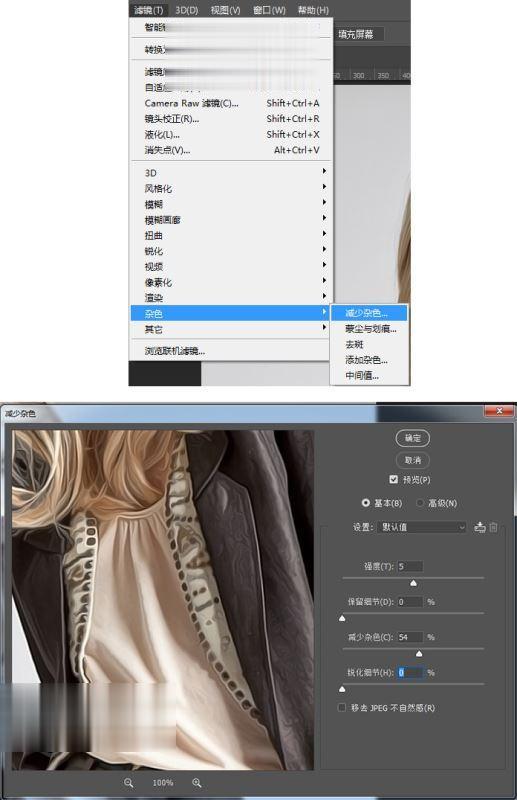This screenshot has width=517, height=800.
Task: Zoom in the preview with plus magnifier
Action: tap(196, 783)
